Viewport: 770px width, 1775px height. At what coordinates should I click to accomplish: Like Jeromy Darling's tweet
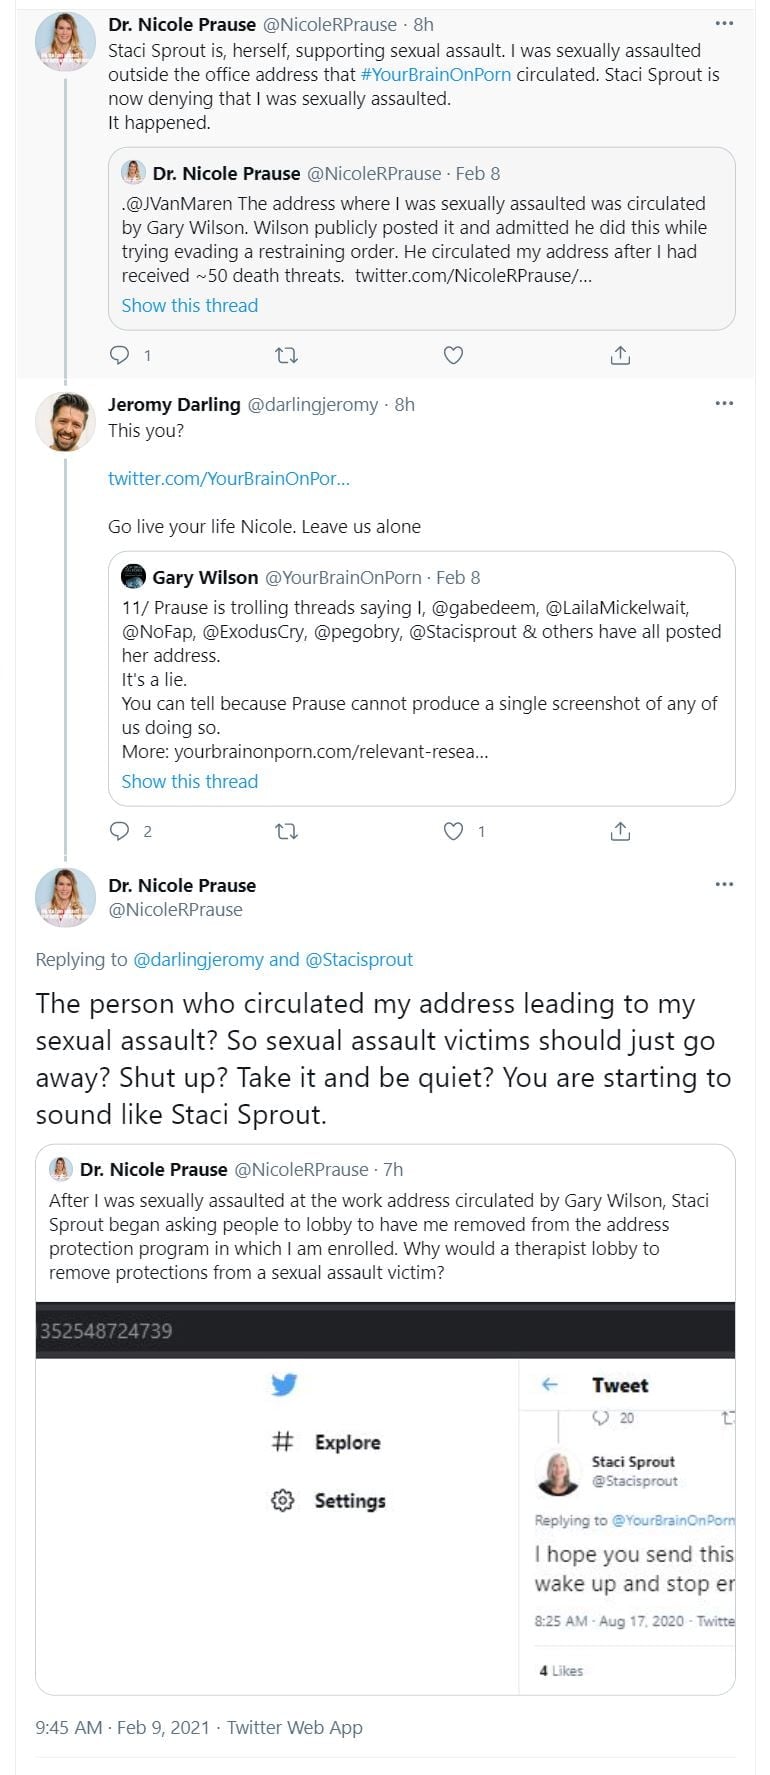pos(453,831)
